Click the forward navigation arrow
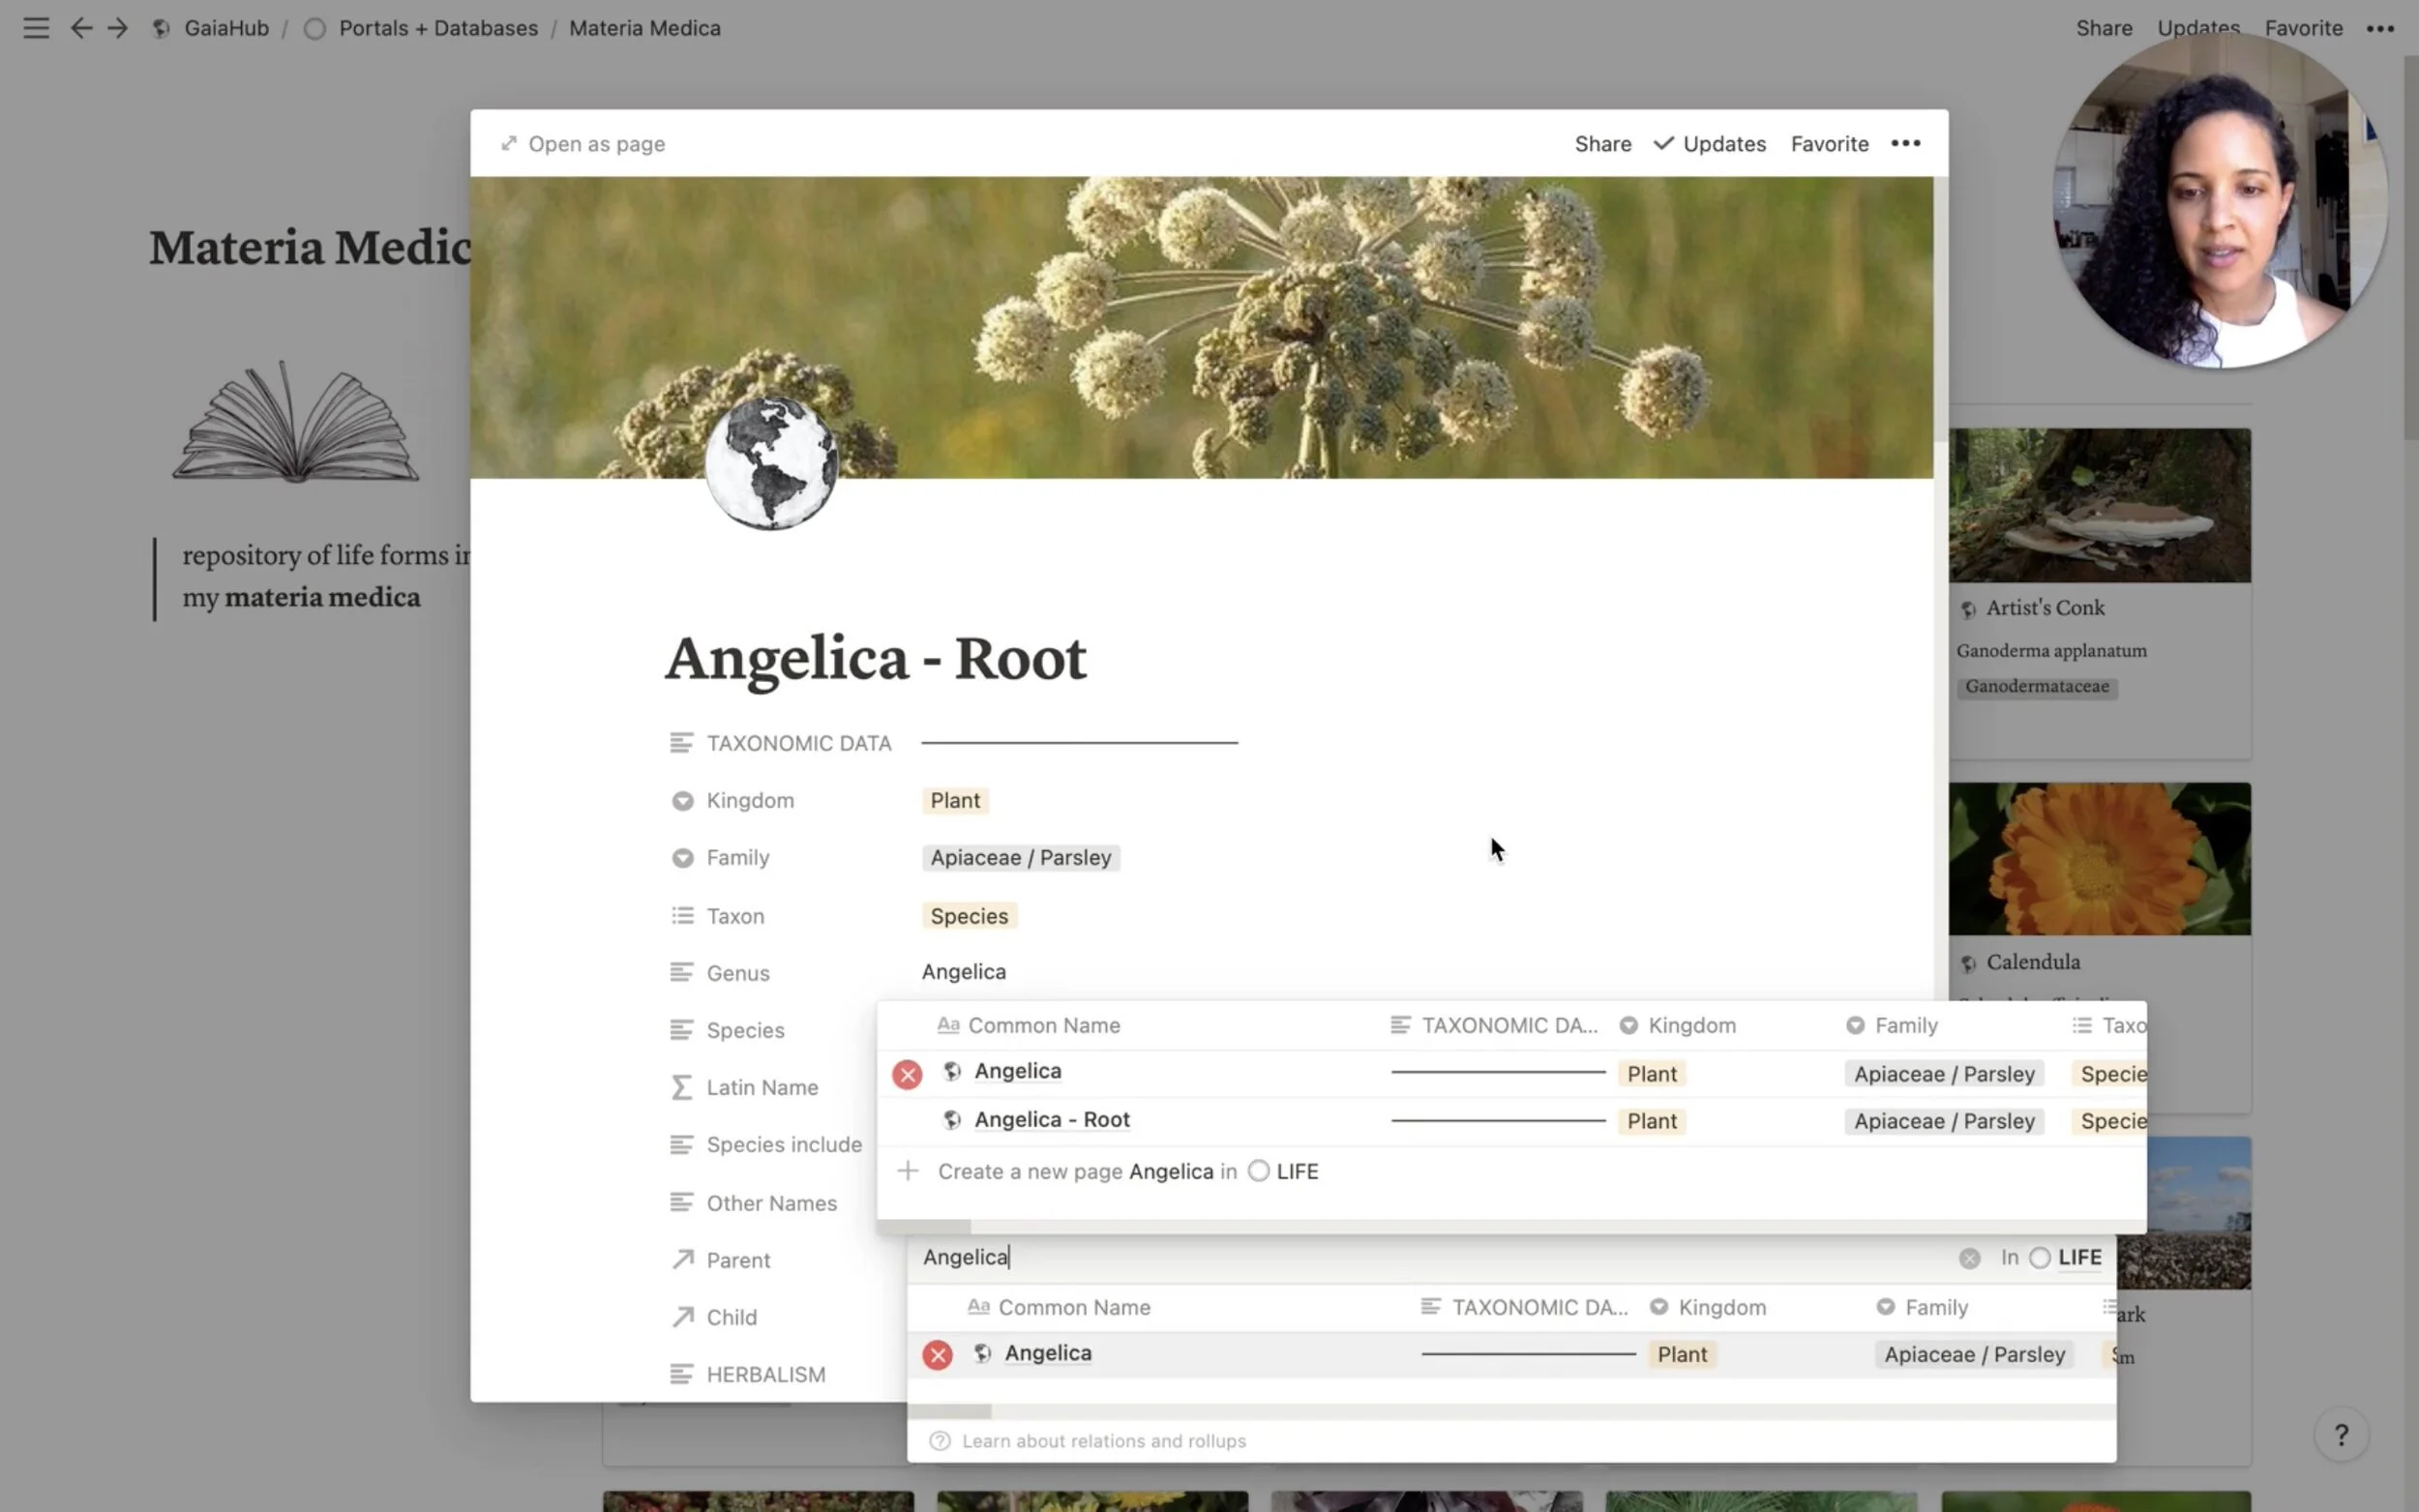Image resolution: width=2419 pixels, height=1512 pixels. click(118, 28)
